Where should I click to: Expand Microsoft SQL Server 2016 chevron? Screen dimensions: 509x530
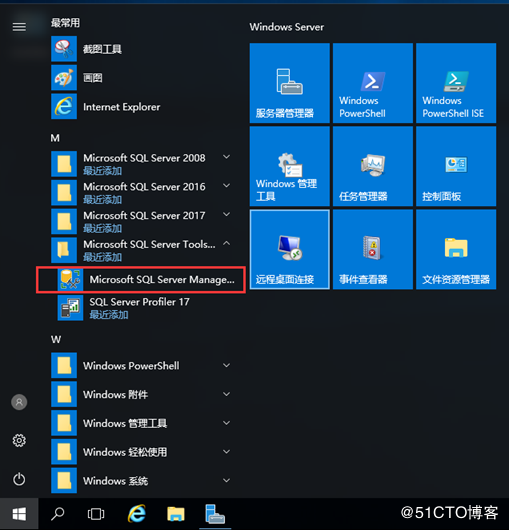coord(226,186)
